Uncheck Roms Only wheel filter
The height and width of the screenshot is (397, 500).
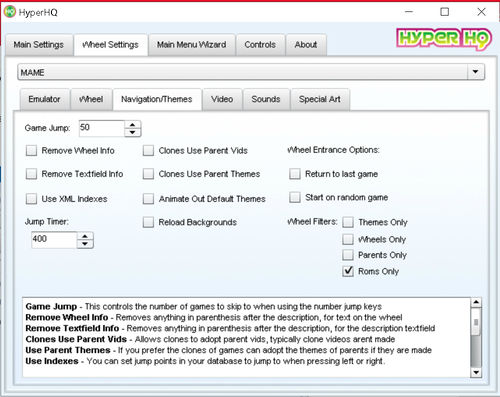[x=348, y=271]
